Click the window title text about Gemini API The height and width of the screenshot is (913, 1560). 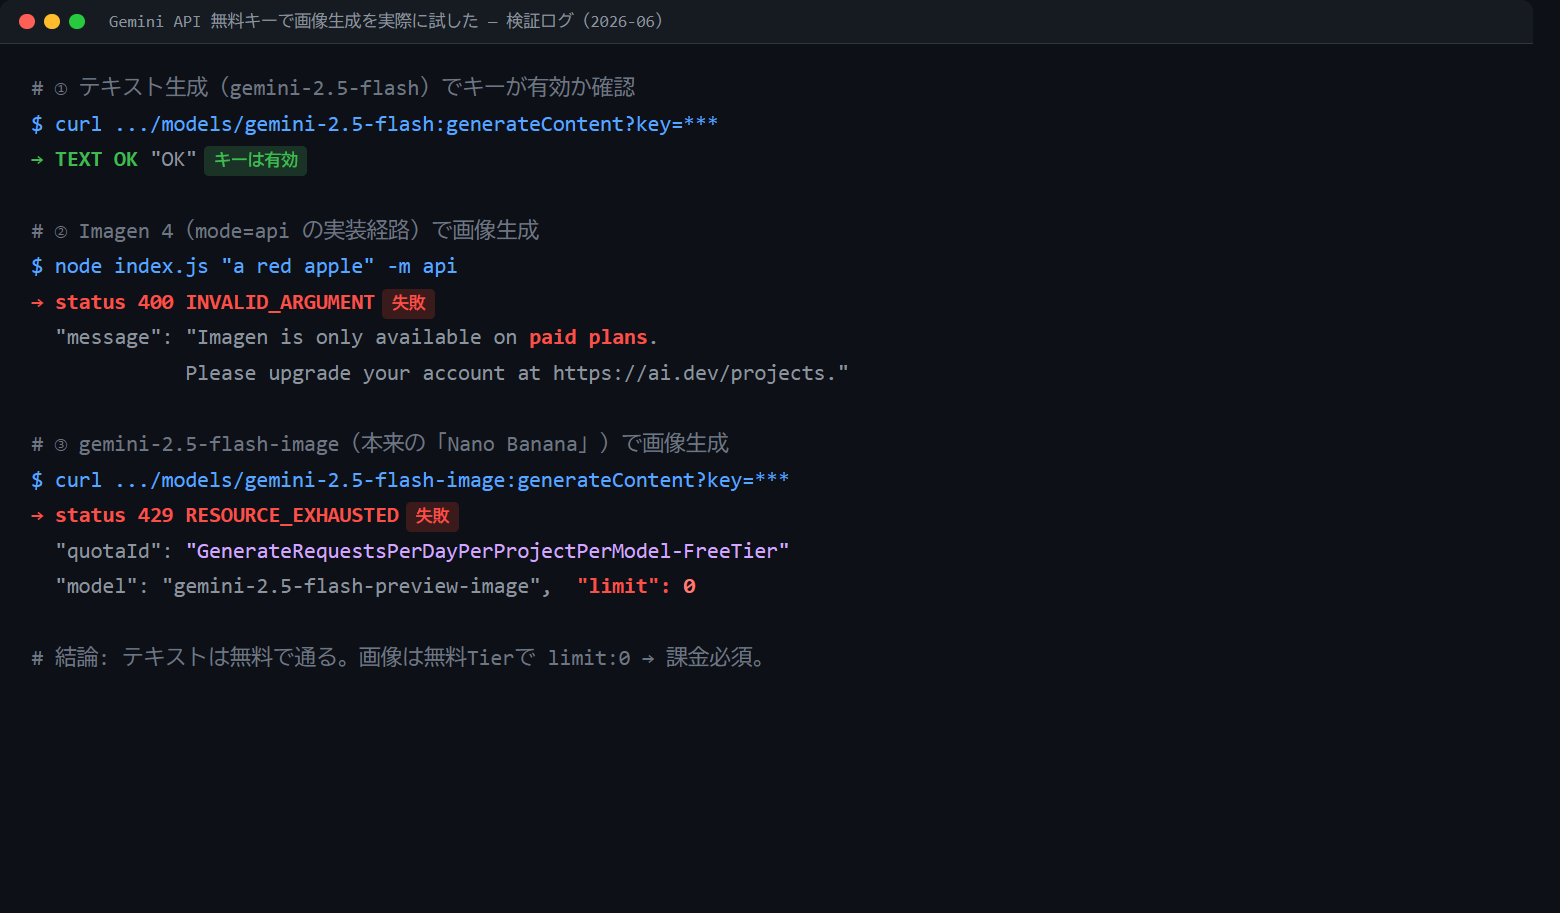tap(386, 21)
